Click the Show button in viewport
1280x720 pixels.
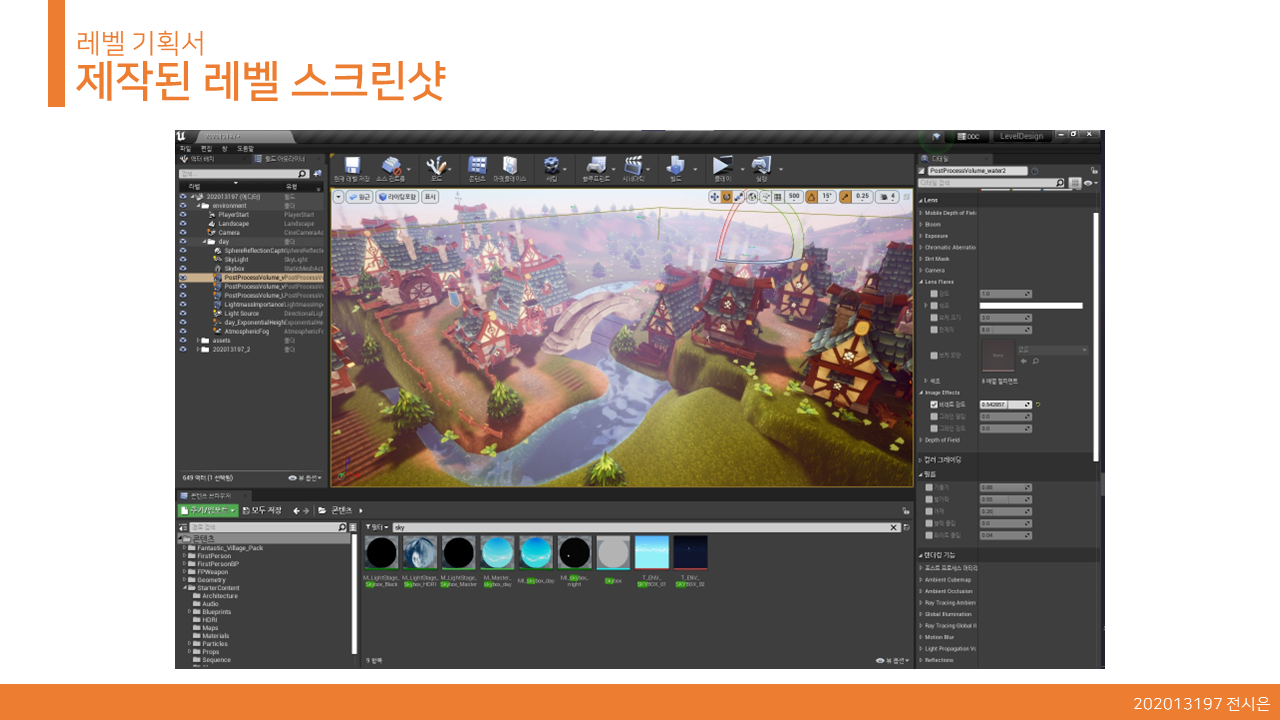431,197
